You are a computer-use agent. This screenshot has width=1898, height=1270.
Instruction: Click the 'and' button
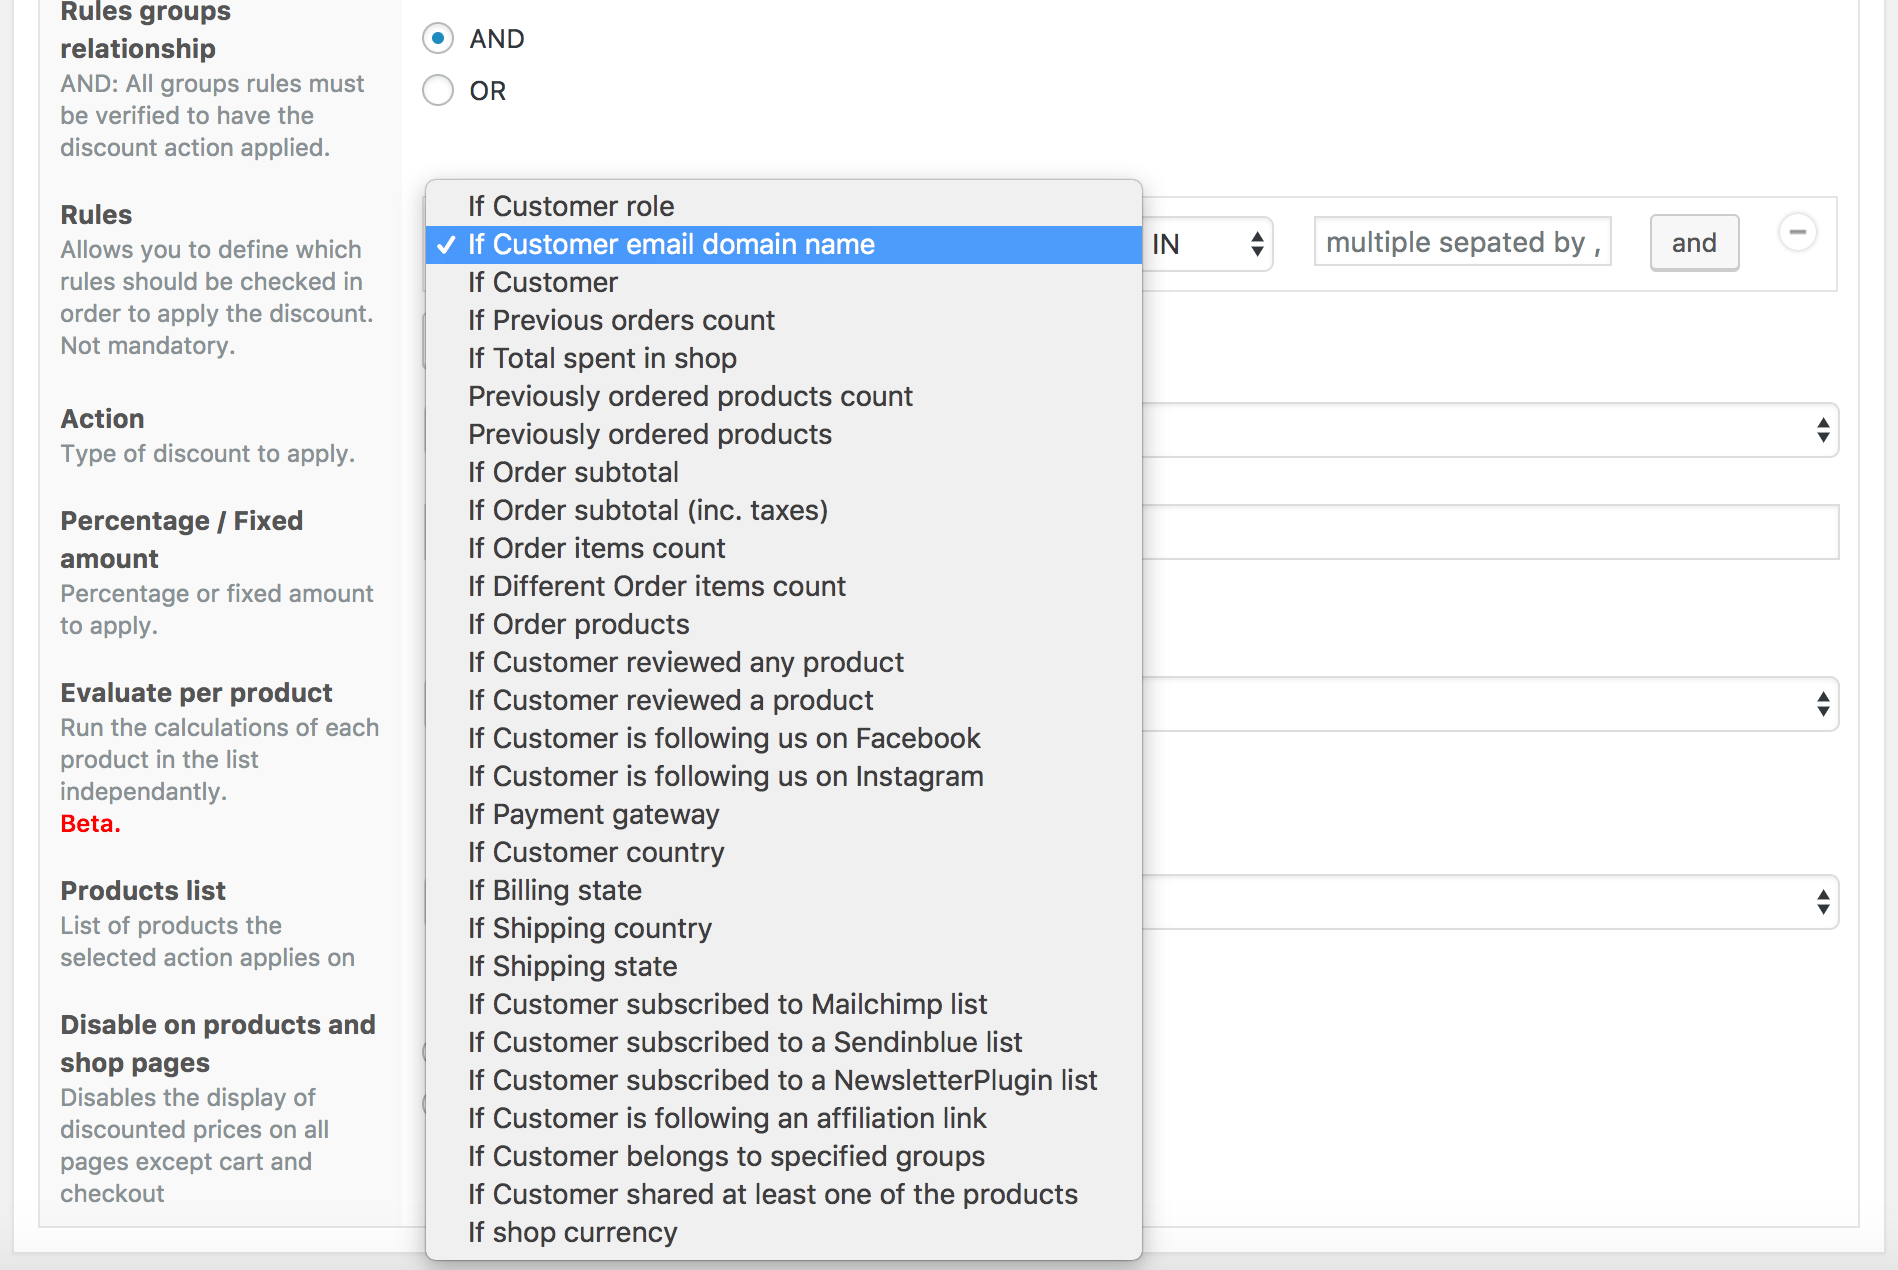tap(1694, 243)
